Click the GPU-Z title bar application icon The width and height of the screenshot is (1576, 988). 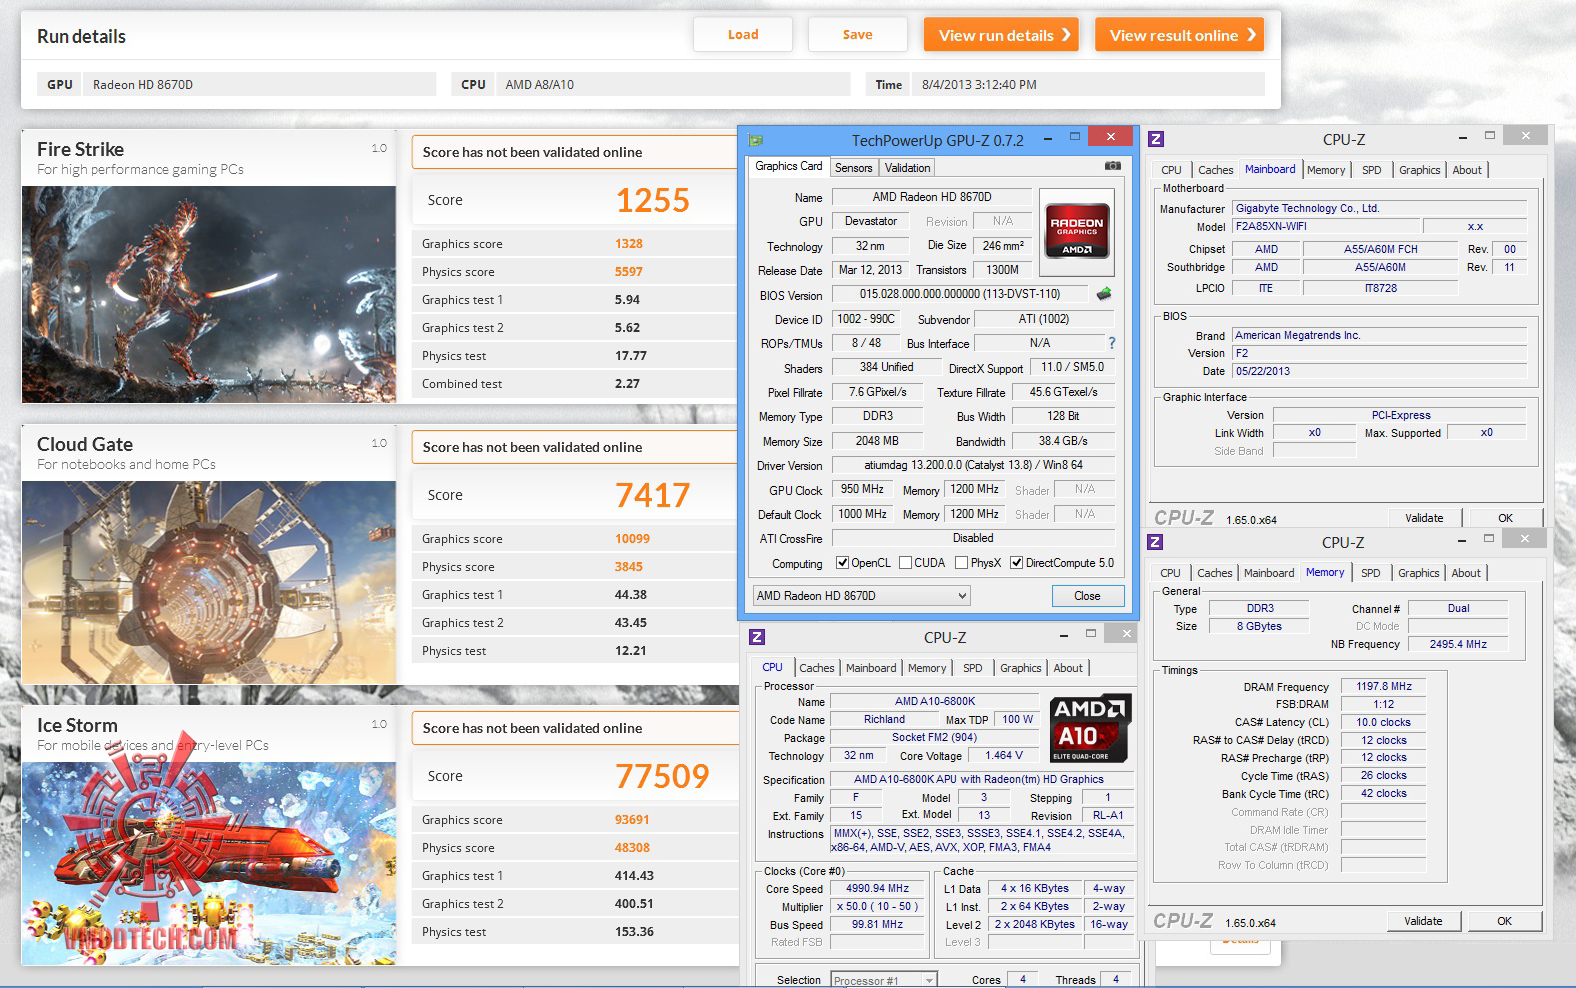tap(756, 140)
